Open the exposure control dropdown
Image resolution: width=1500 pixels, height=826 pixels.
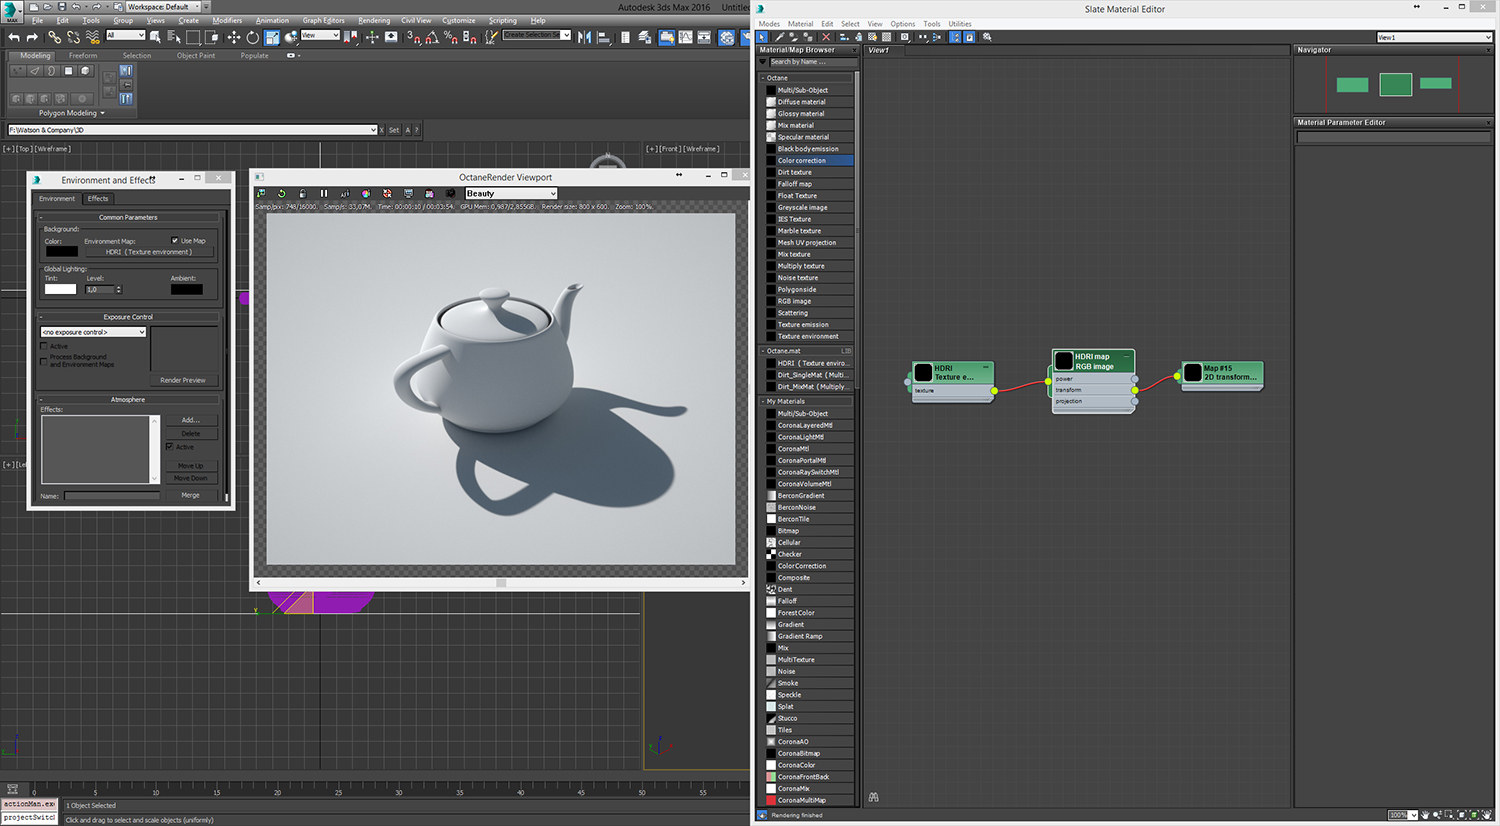click(93, 332)
